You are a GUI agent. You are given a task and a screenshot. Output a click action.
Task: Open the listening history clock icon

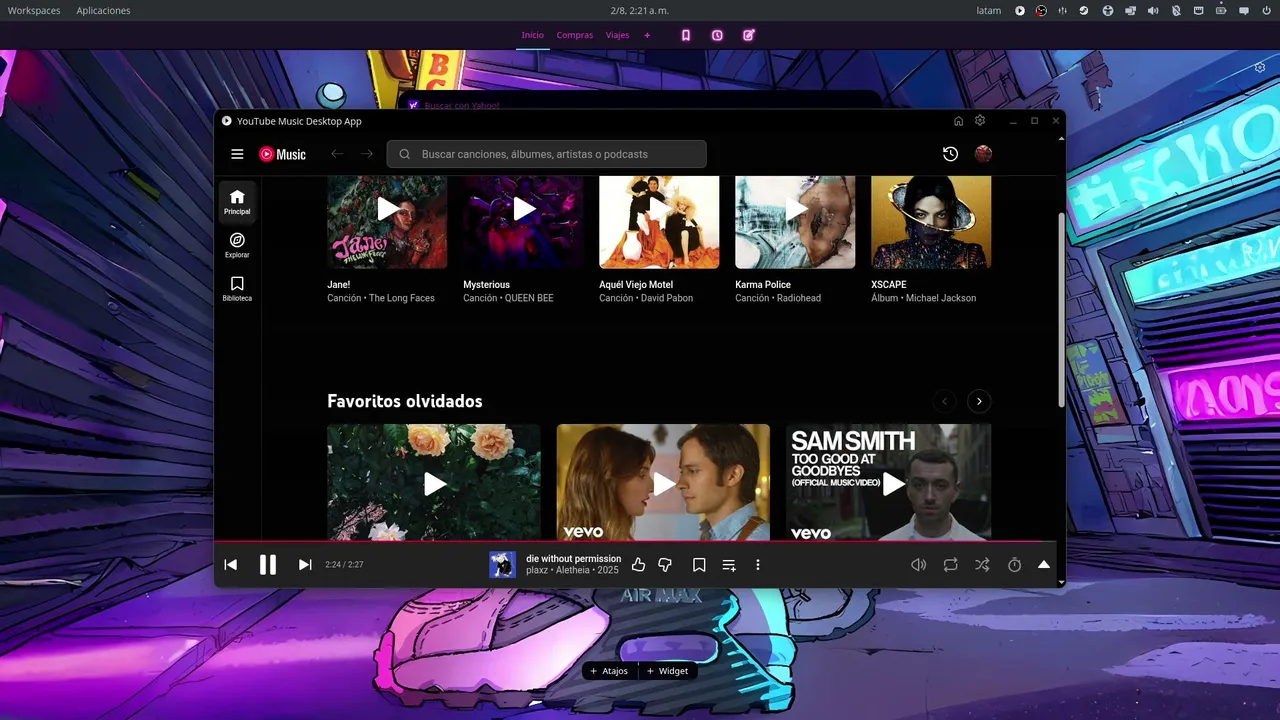tap(950, 154)
